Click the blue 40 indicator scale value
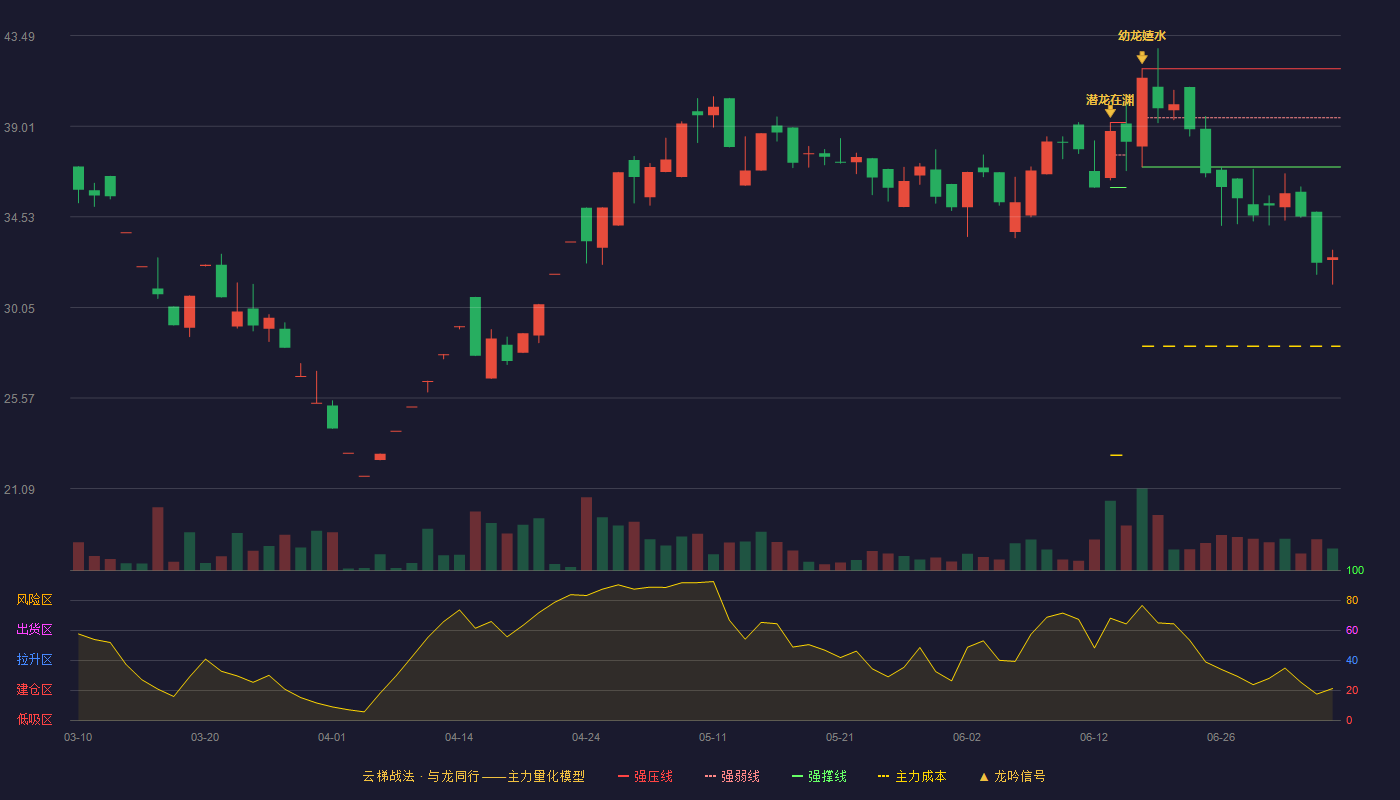 [1352, 660]
